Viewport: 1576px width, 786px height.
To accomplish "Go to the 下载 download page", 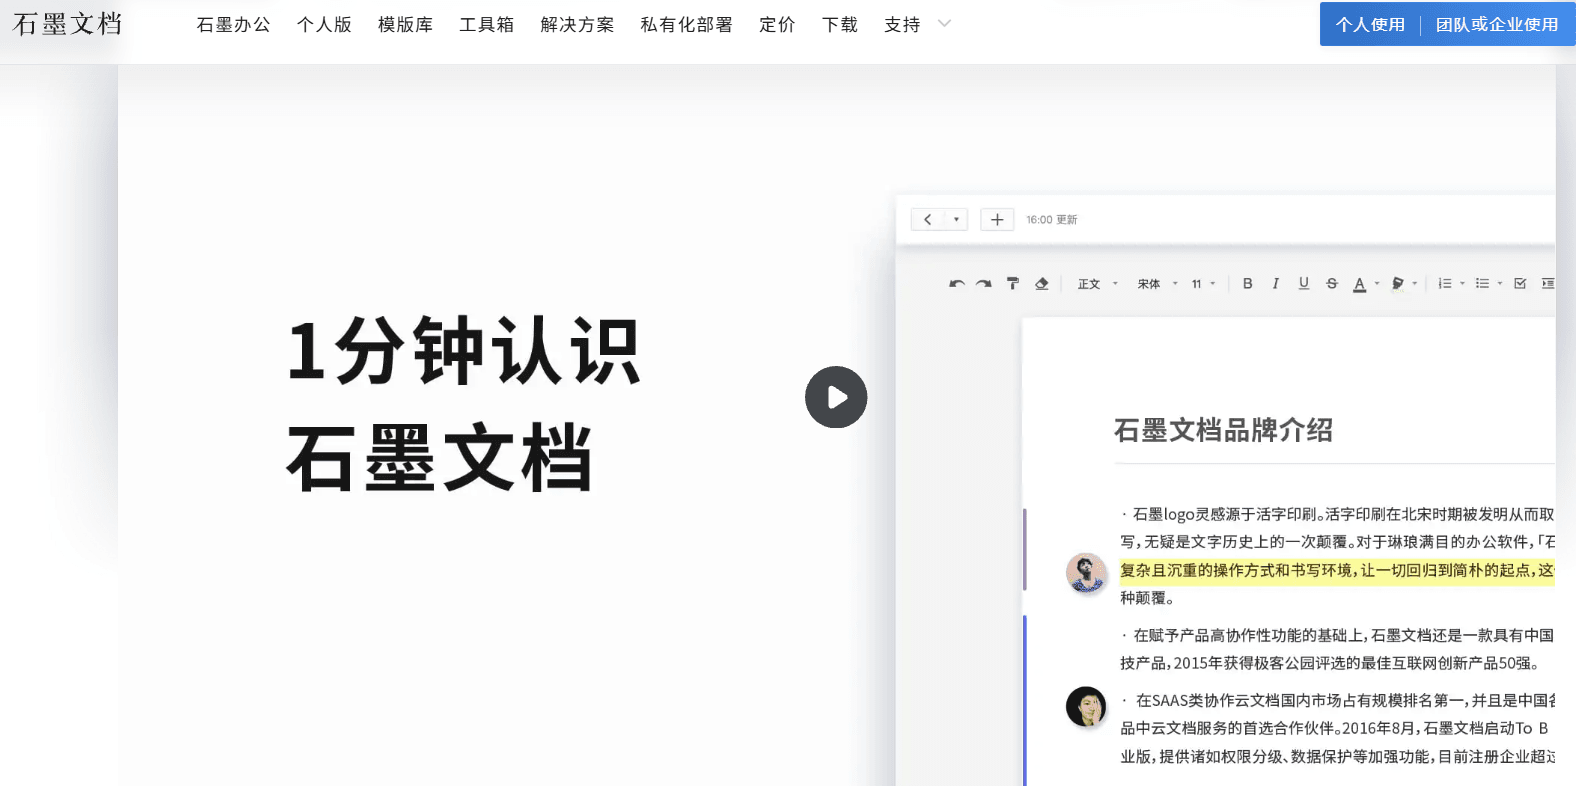I will (x=840, y=25).
